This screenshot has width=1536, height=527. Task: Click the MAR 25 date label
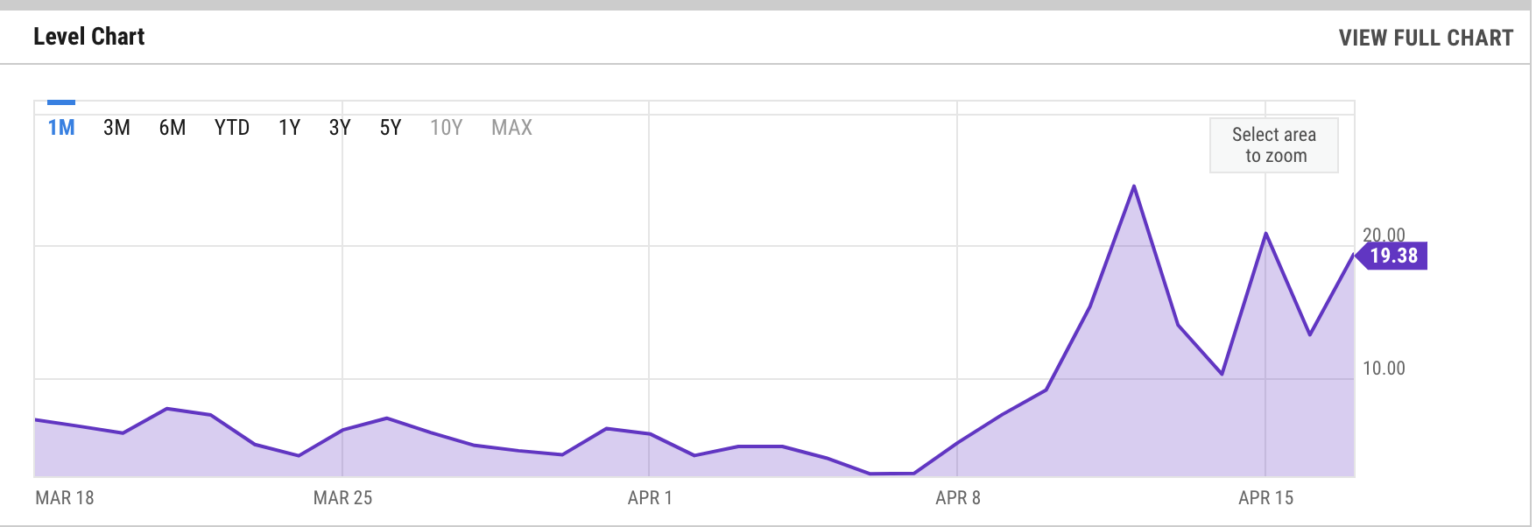pos(344,497)
